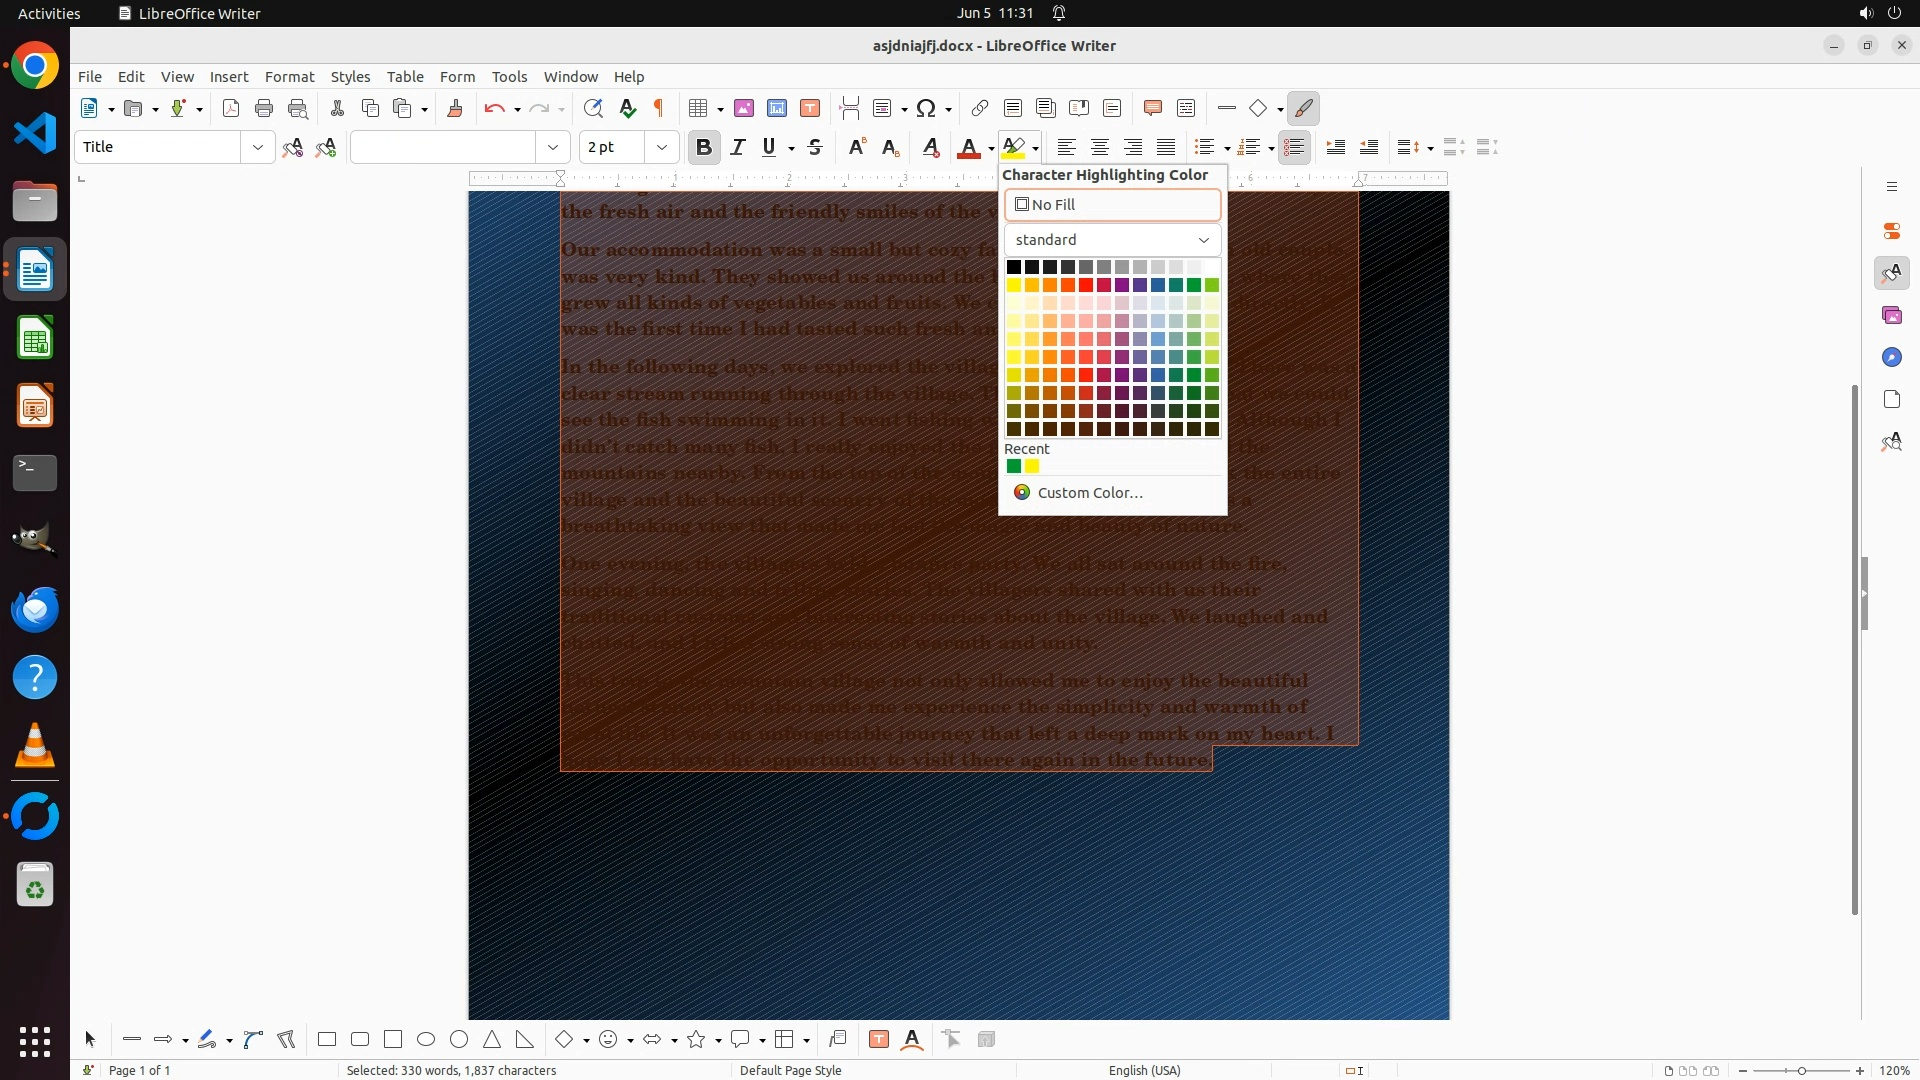Image resolution: width=1920 pixels, height=1080 pixels.
Task: Open the Title paragraph style dropdown
Action: [257, 148]
